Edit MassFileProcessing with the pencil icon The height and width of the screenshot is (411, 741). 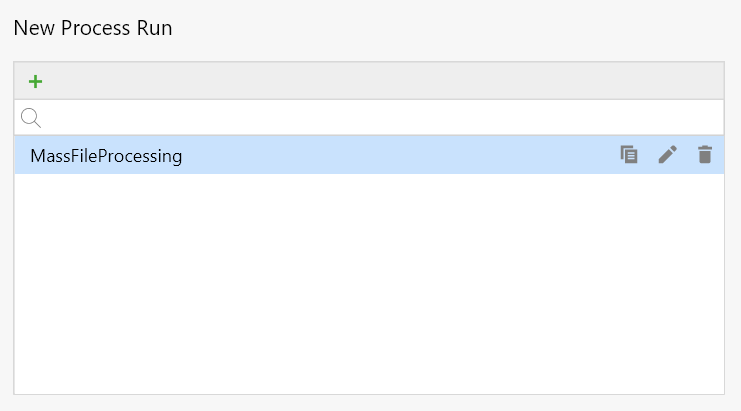click(x=667, y=155)
